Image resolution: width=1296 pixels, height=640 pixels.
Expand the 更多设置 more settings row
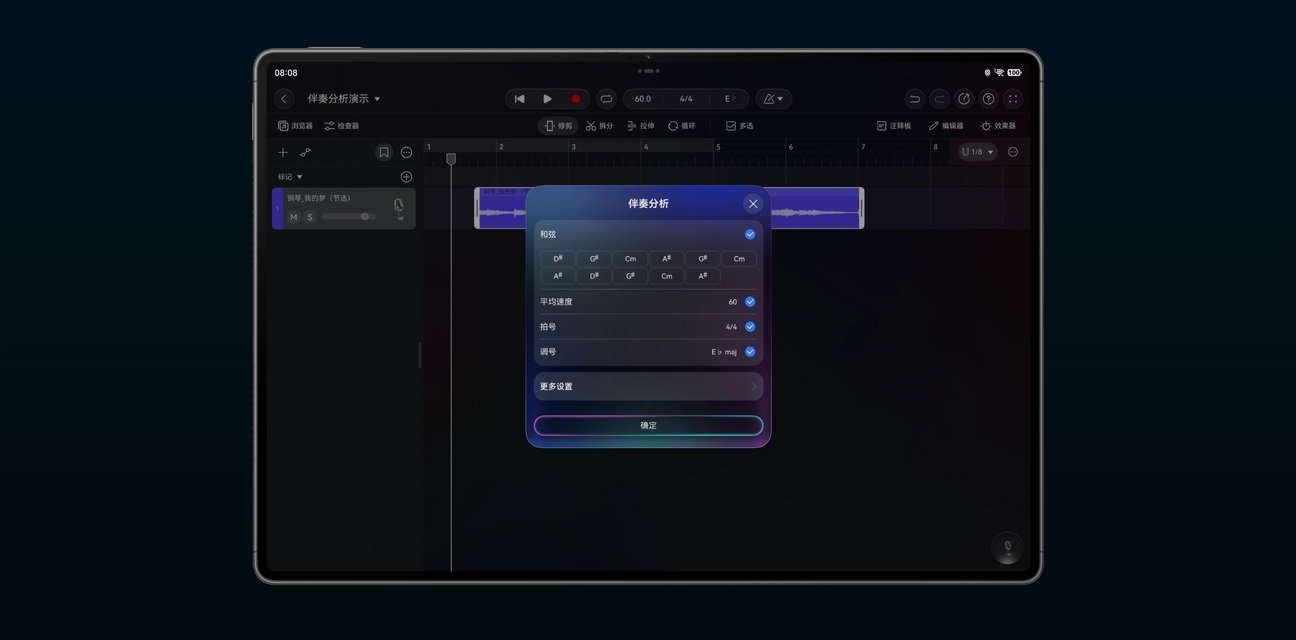coord(648,386)
